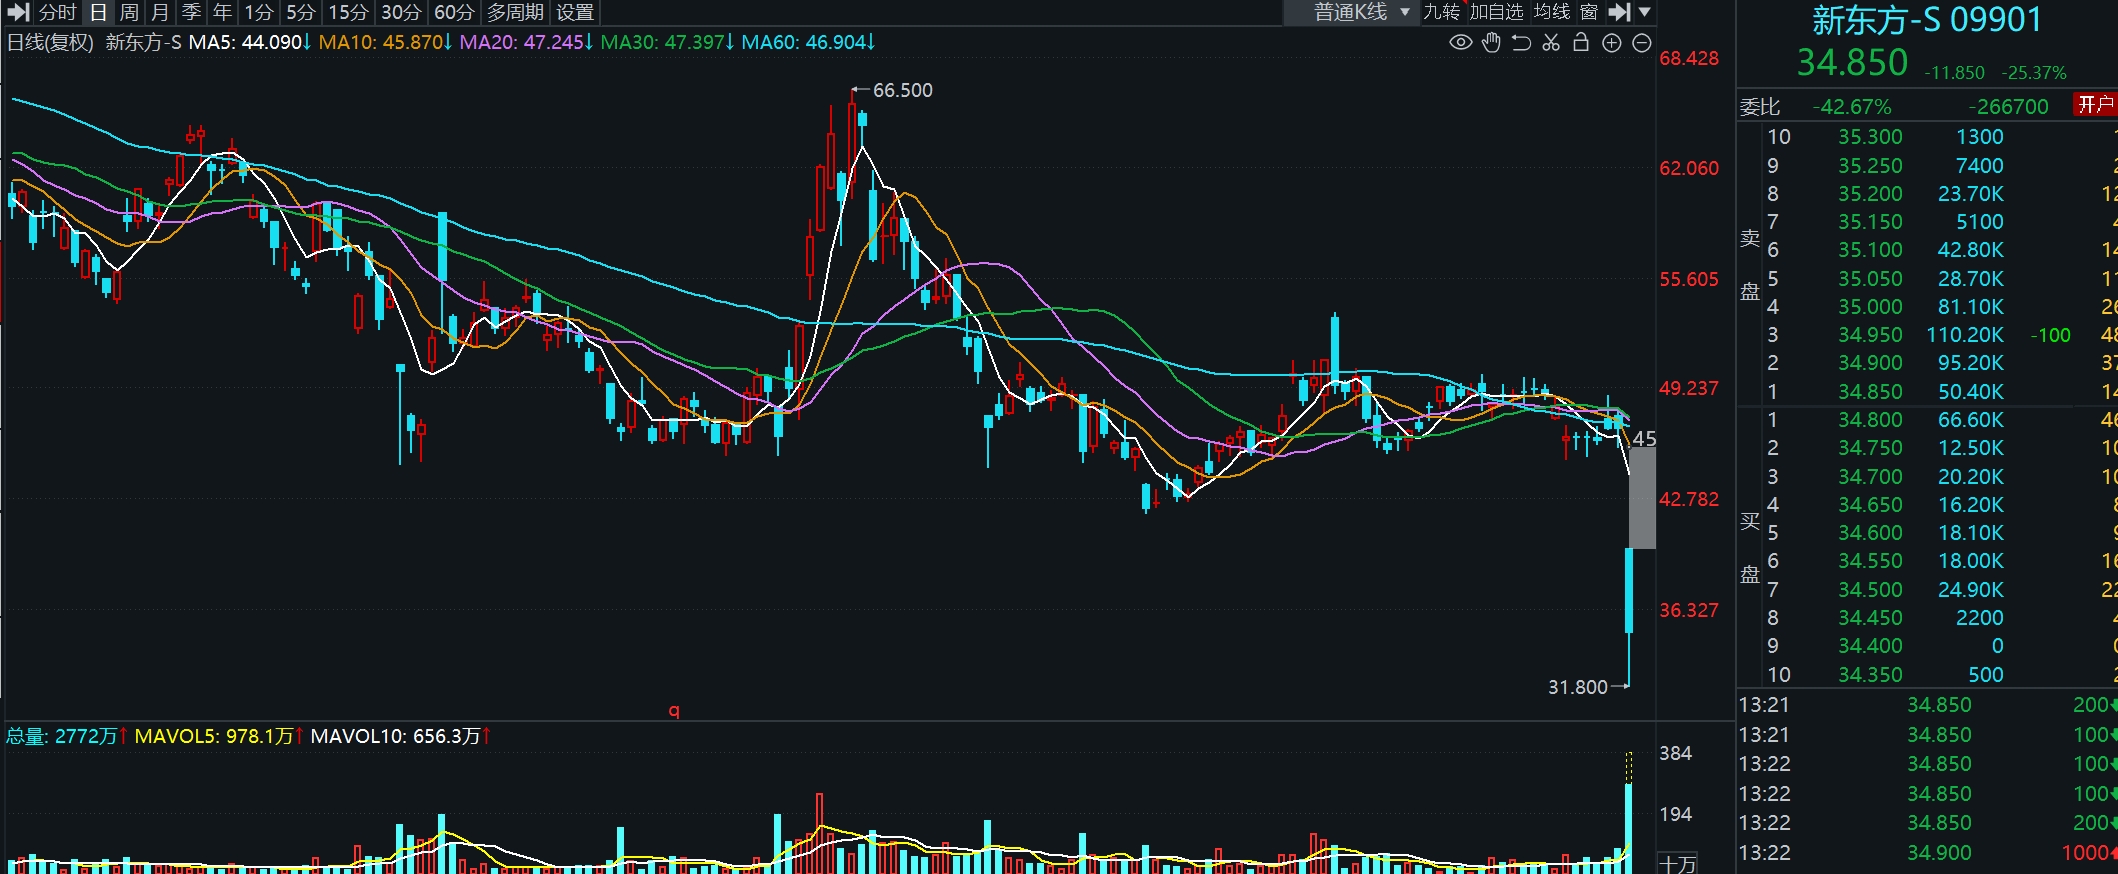This screenshot has width=2118, height=874.
Task: Click the left-side collapse arrow icon
Action: click(18, 12)
